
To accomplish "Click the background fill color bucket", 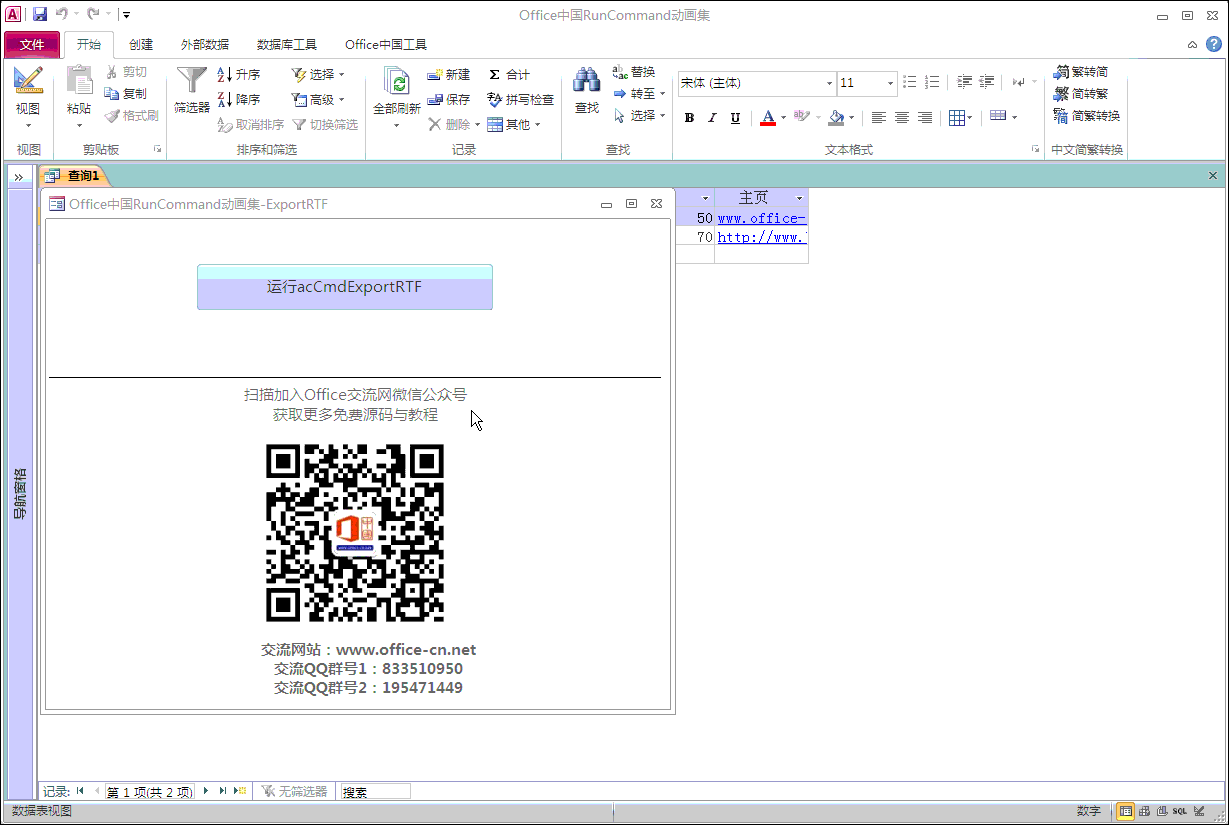I will pos(836,118).
